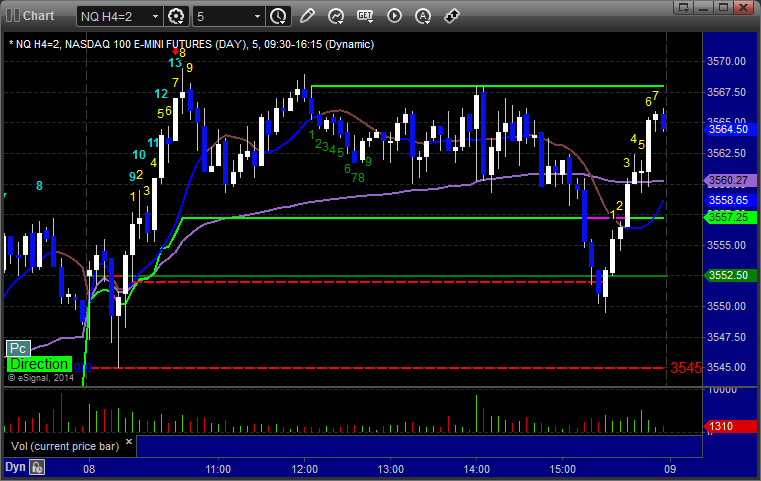Click the 15:00 time axis label
This screenshot has width=761, height=481.
coord(562,469)
